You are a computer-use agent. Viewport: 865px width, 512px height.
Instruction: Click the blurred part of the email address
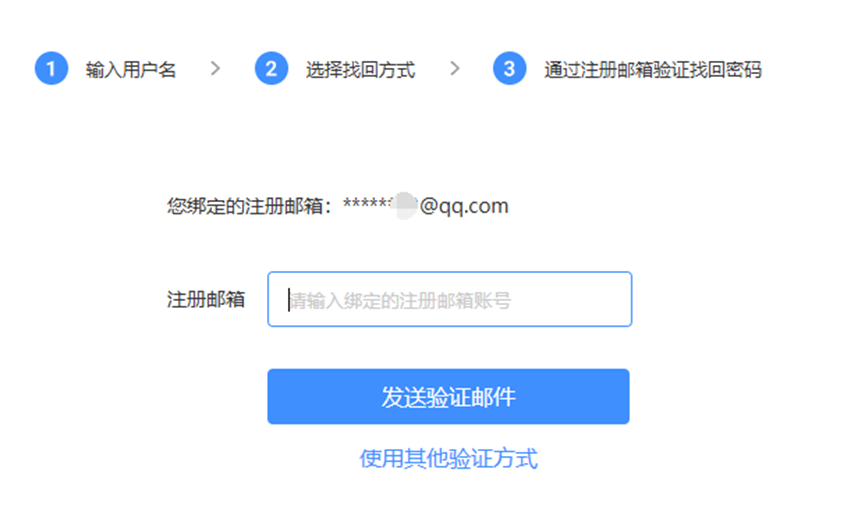(x=405, y=205)
